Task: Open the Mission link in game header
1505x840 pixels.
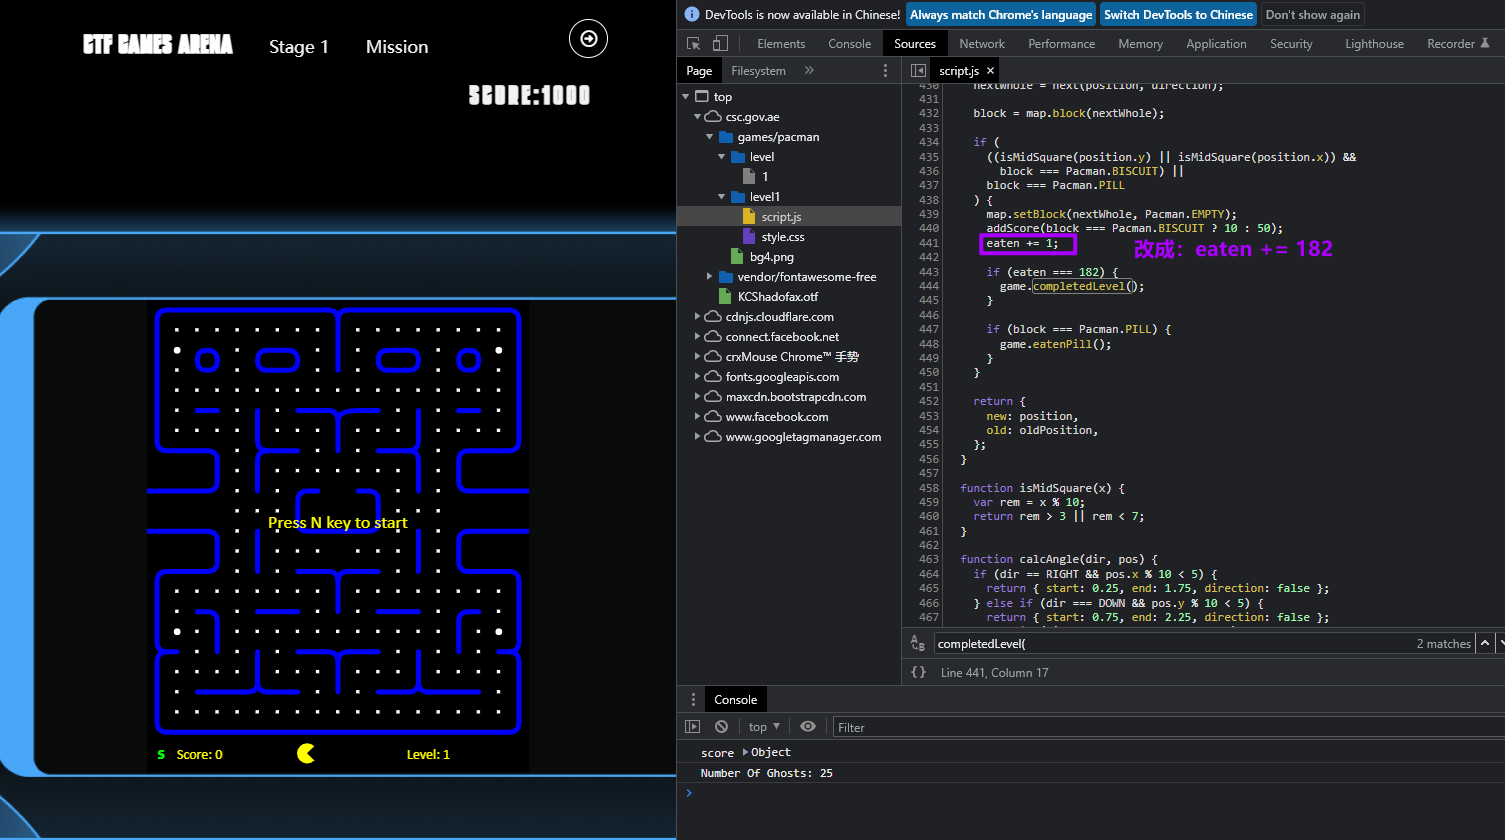Action: [x=397, y=47]
